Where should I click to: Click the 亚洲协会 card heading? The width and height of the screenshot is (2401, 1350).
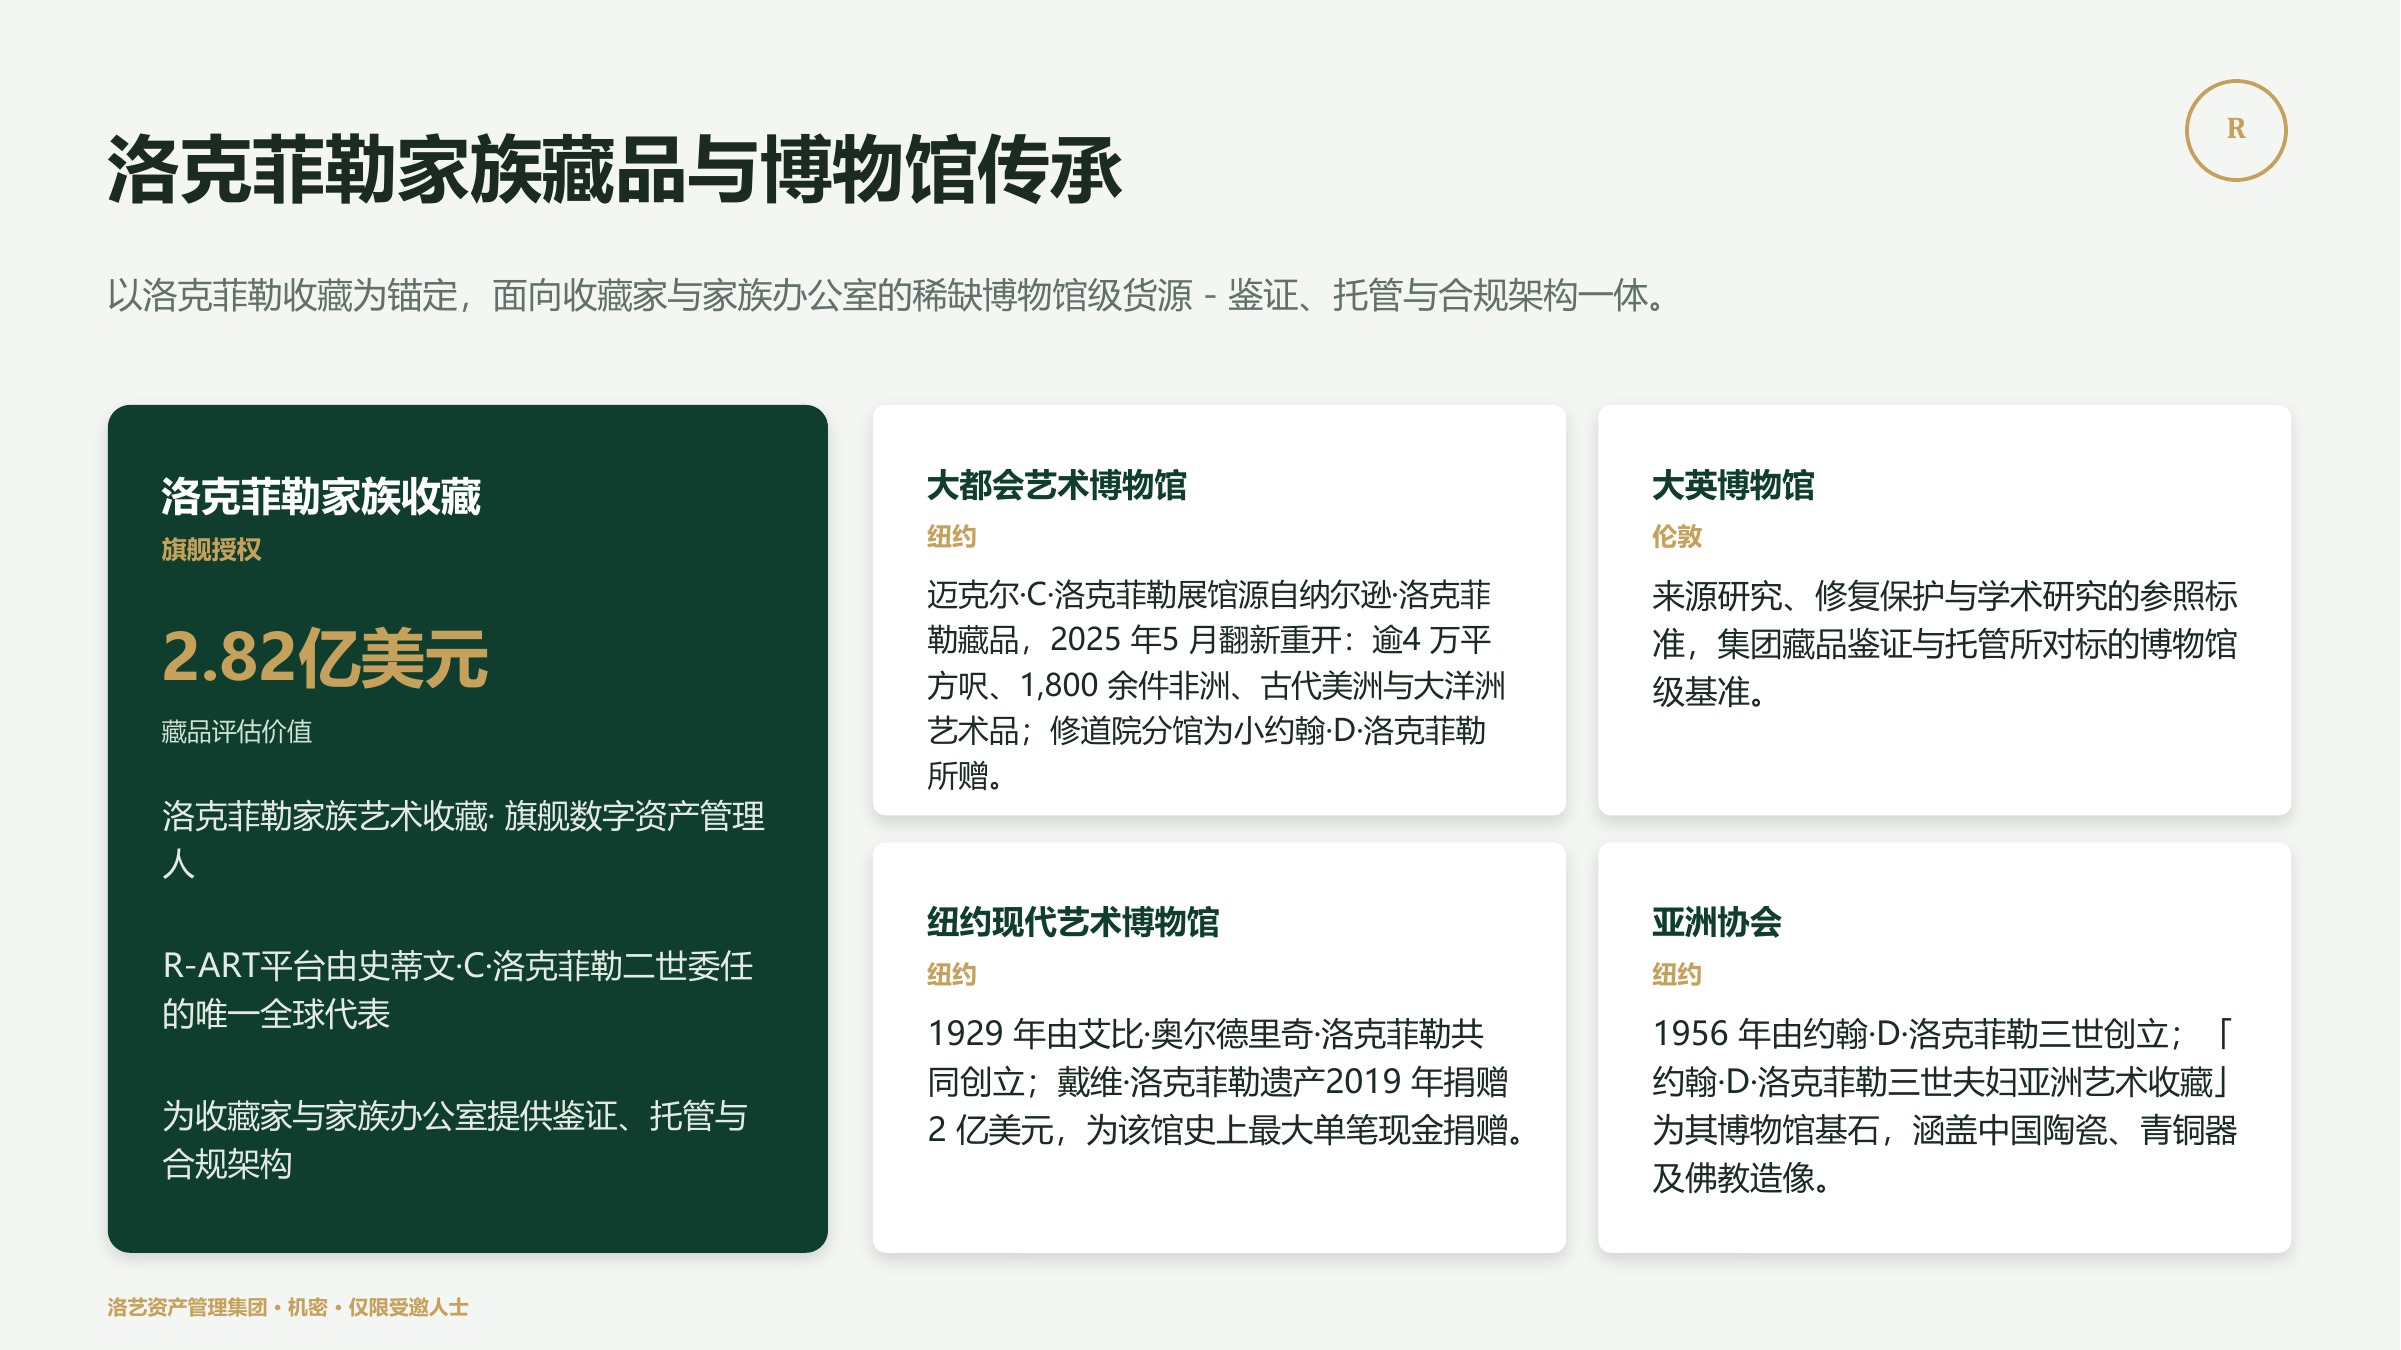[x=1716, y=922]
